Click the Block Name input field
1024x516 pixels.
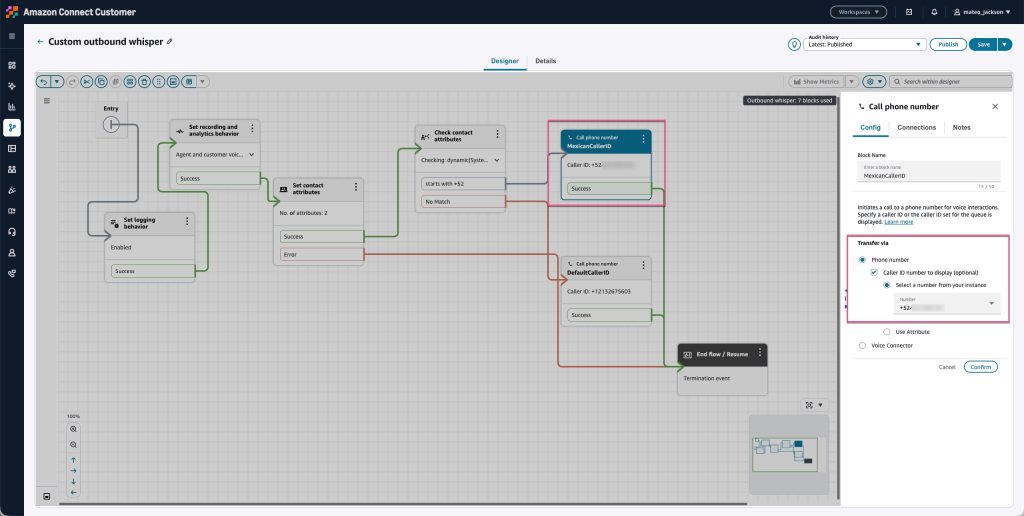click(x=929, y=172)
